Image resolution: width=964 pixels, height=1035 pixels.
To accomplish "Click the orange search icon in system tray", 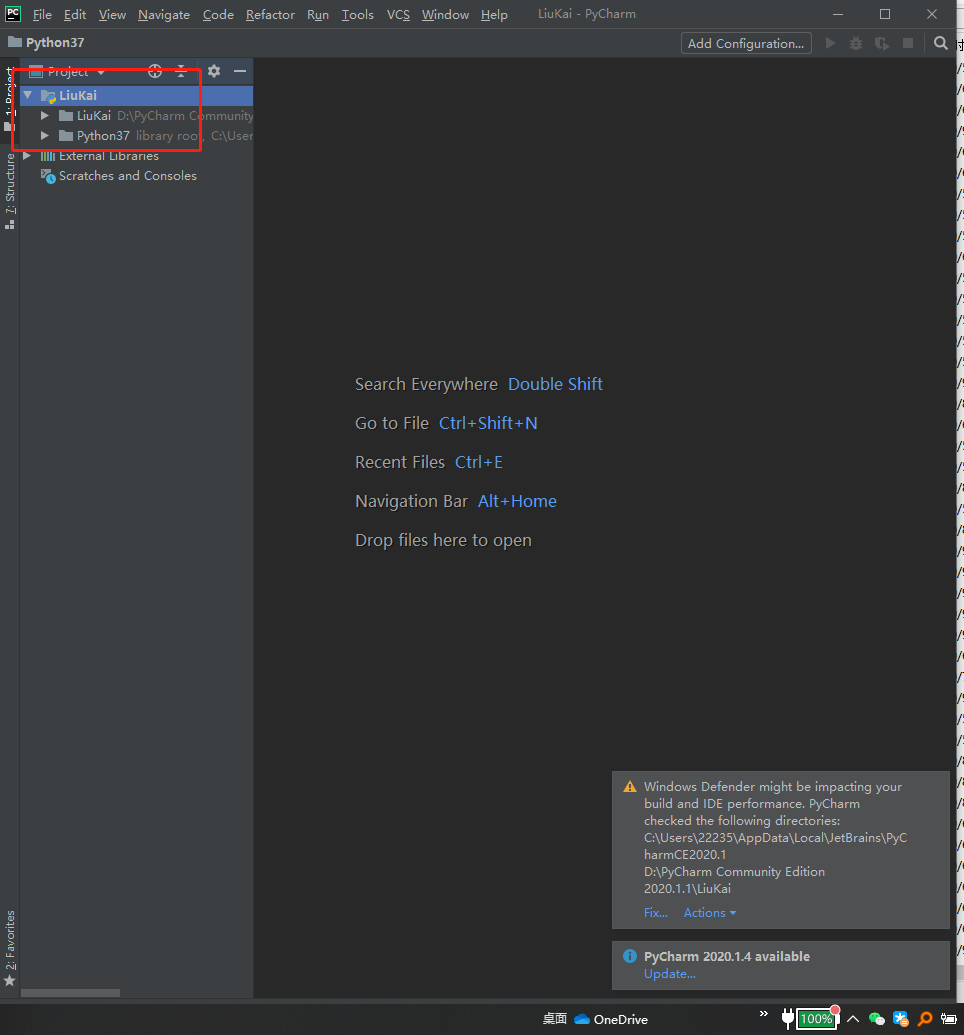I will coord(925,1019).
